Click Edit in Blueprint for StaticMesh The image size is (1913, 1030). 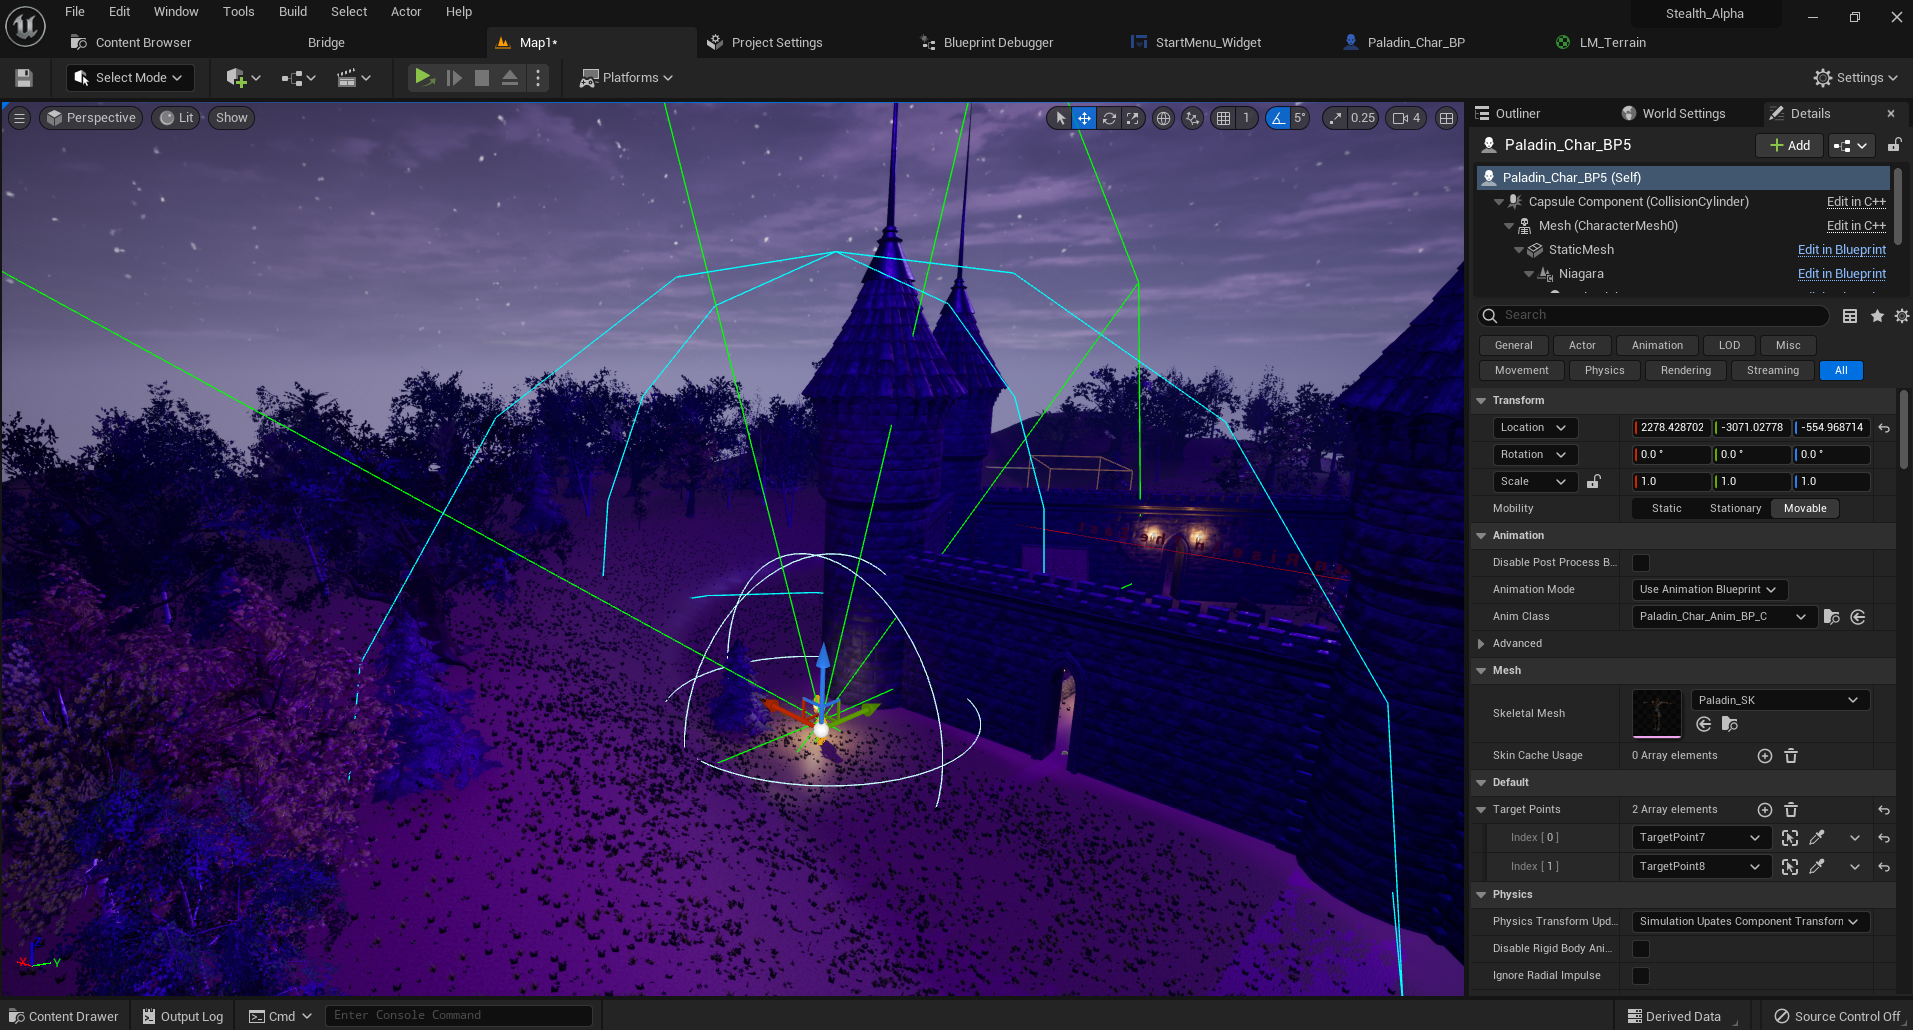pyautogui.click(x=1842, y=250)
